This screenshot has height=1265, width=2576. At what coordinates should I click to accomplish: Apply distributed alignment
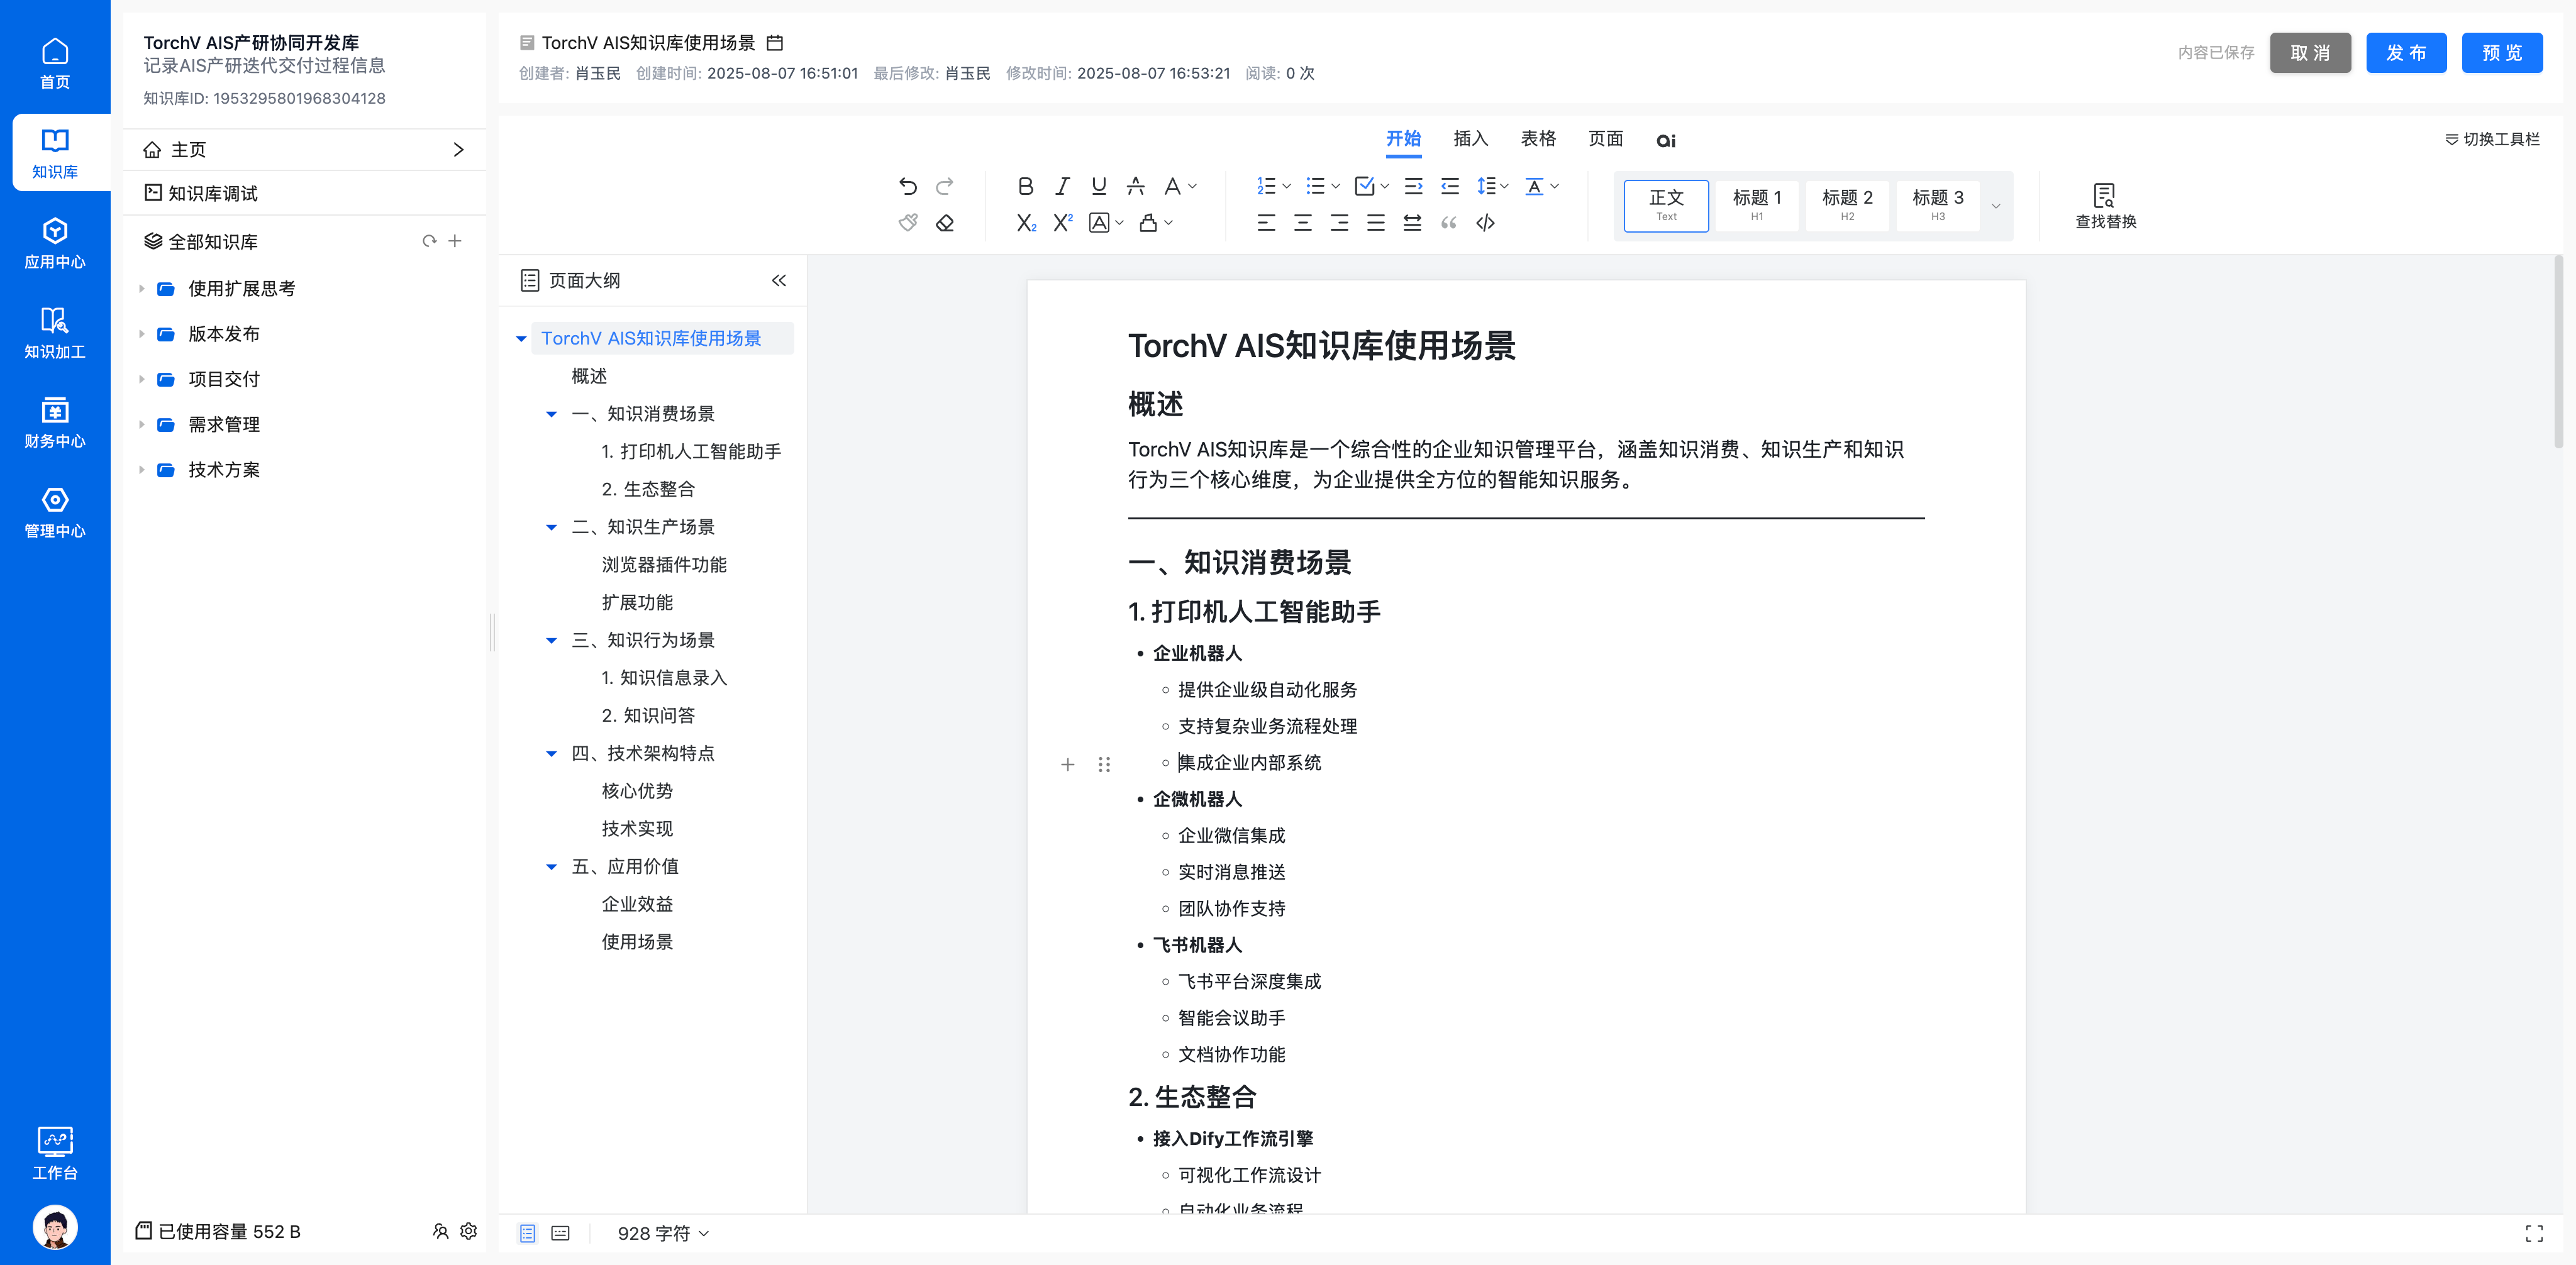pyautogui.click(x=1412, y=223)
